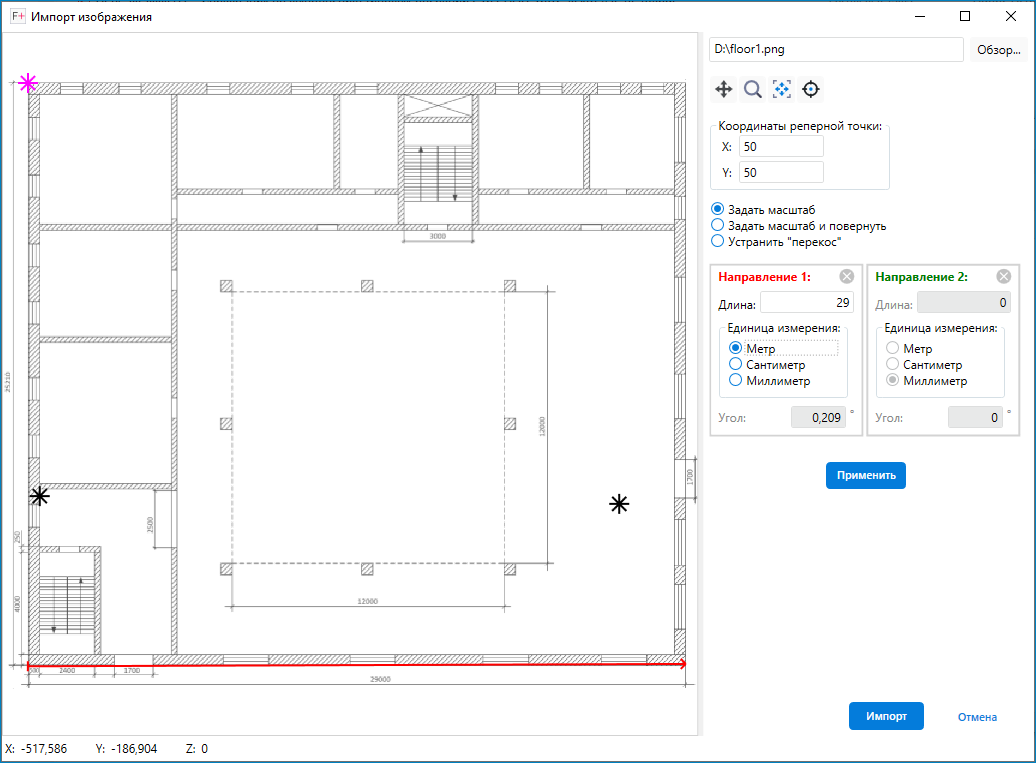Click the 29000 dimension label on the plan

381,679
